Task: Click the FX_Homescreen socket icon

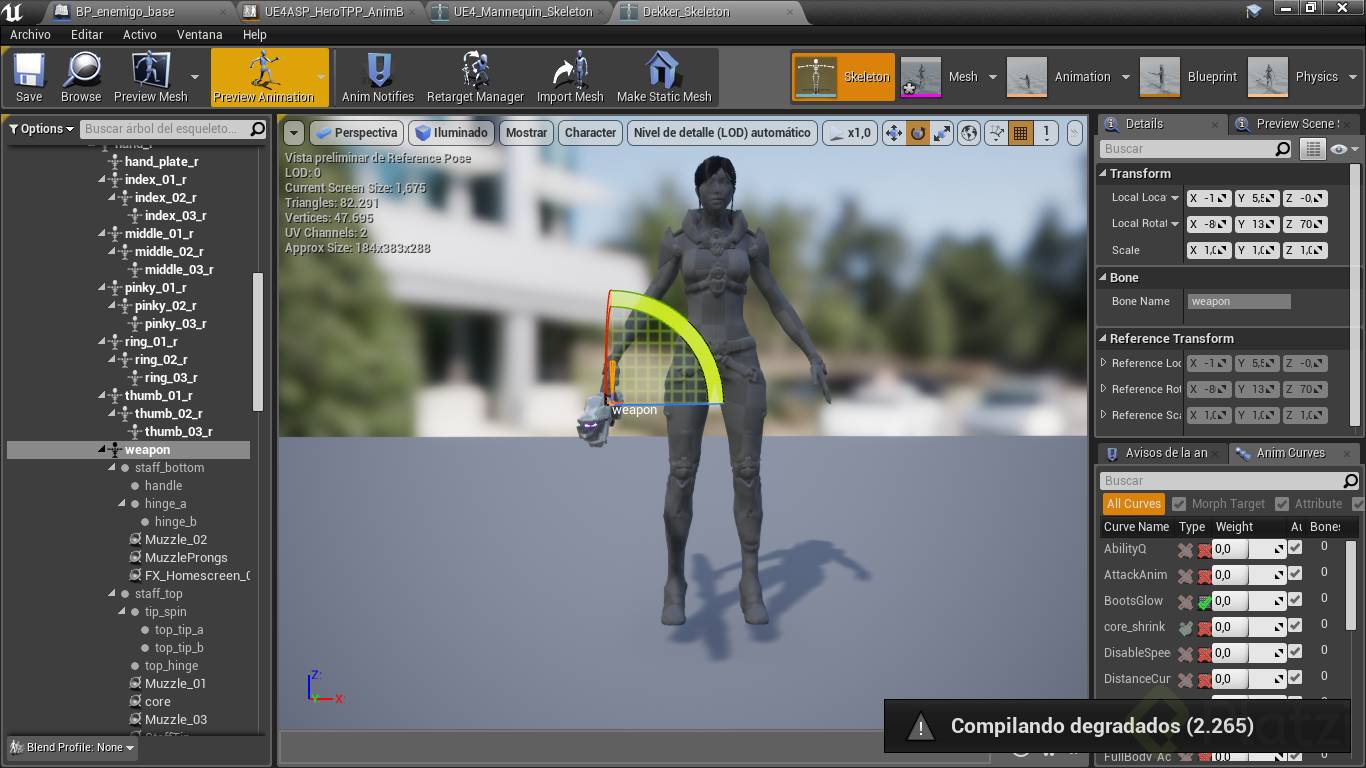Action: [x=135, y=576]
